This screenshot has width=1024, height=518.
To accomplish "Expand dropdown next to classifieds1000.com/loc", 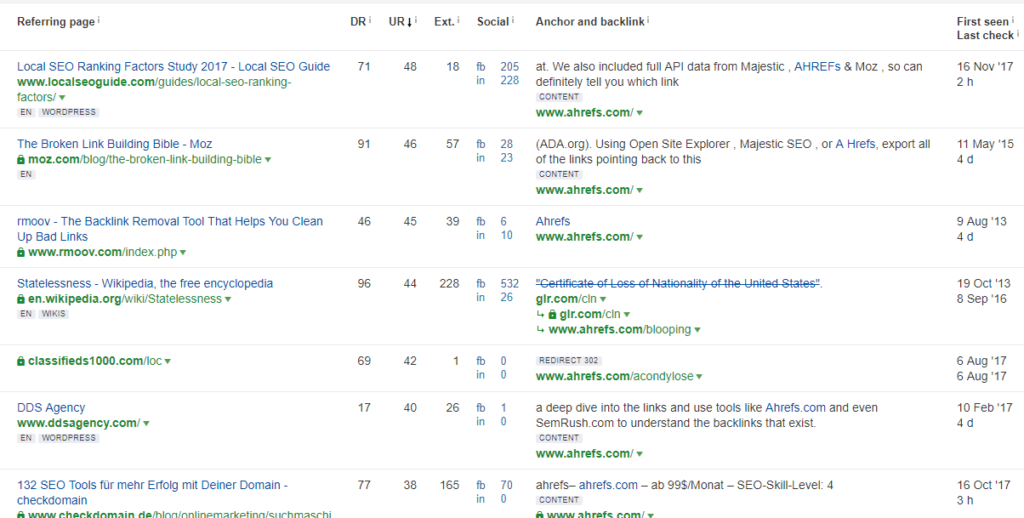I will coord(168,361).
